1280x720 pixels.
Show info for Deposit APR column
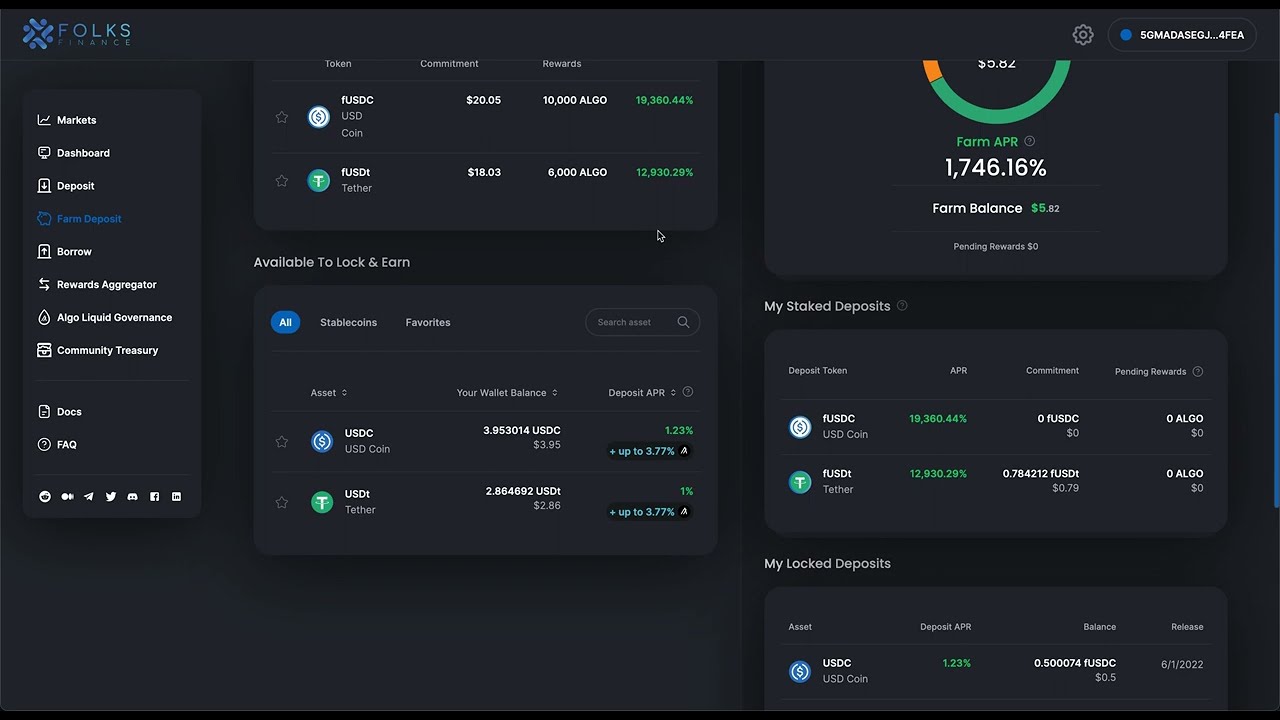click(x=687, y=392)
